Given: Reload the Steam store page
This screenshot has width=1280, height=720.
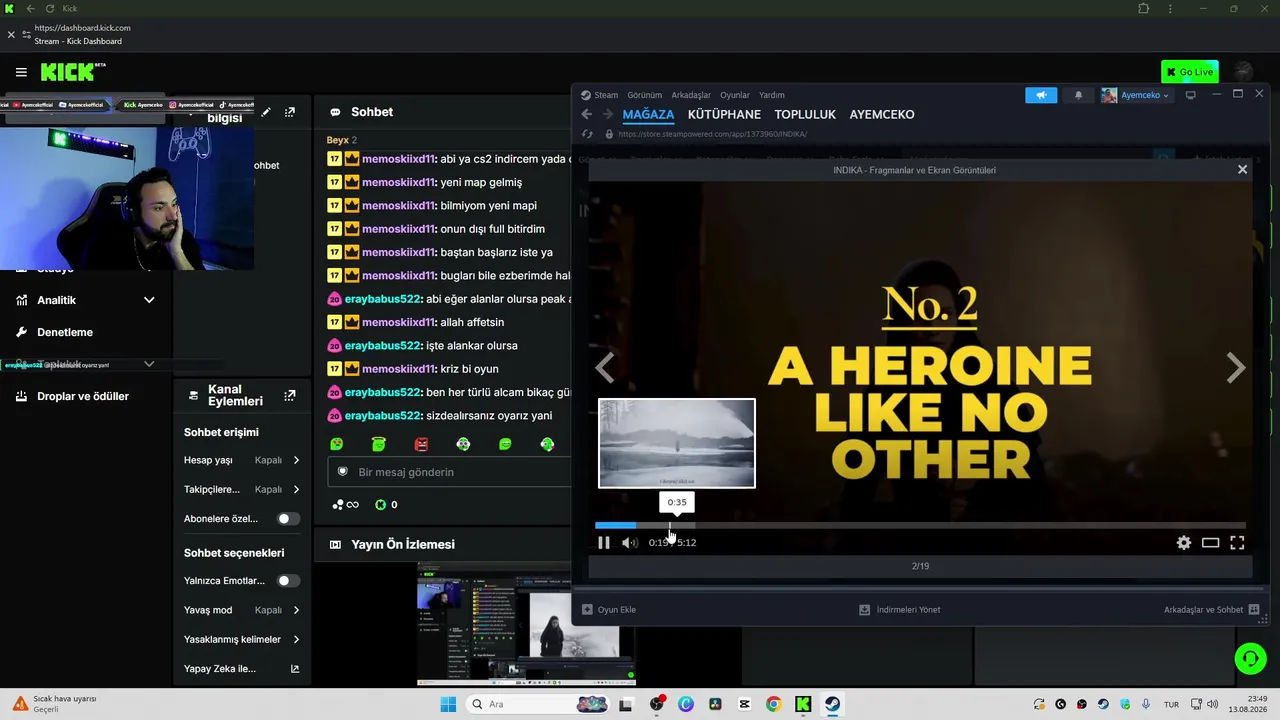Looking at the screenshot, I should [x=587, y=134].
